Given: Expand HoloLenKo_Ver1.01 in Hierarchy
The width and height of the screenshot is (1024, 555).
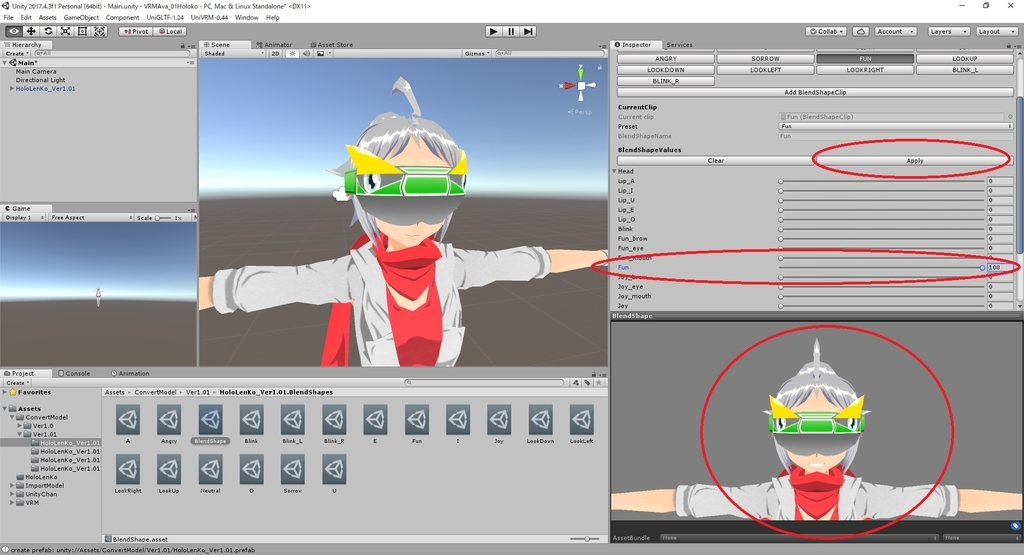Looking at the screenshot, I should (x=11, y=88).
